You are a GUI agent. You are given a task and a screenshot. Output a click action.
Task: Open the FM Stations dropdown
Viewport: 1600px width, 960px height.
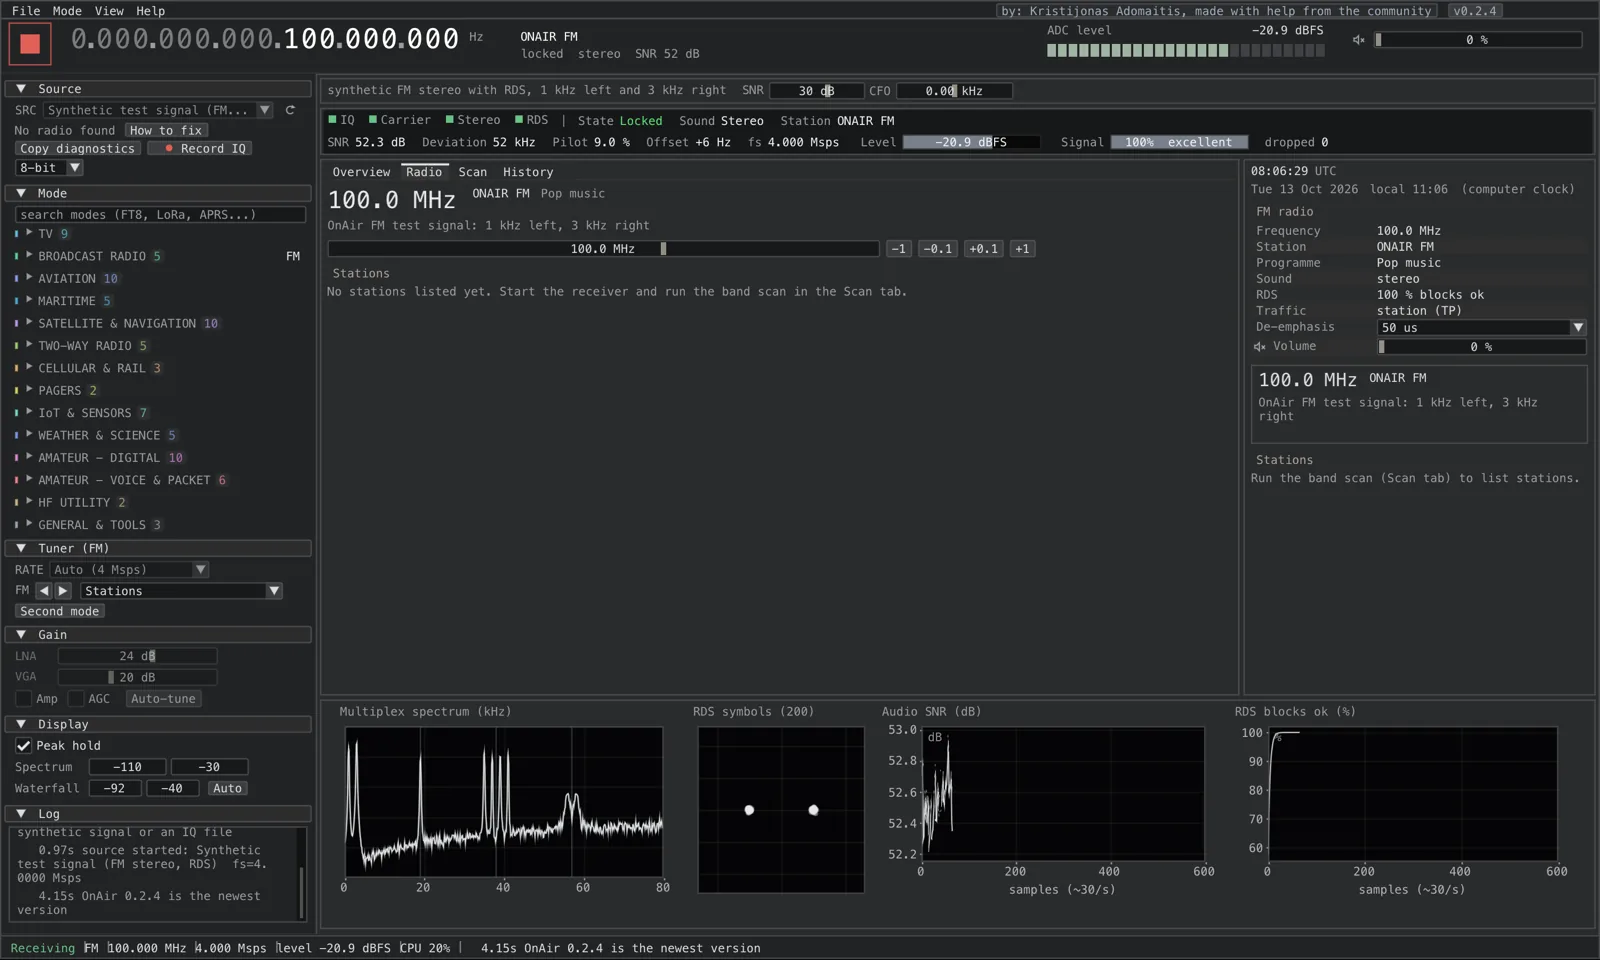tap(181, 591)
